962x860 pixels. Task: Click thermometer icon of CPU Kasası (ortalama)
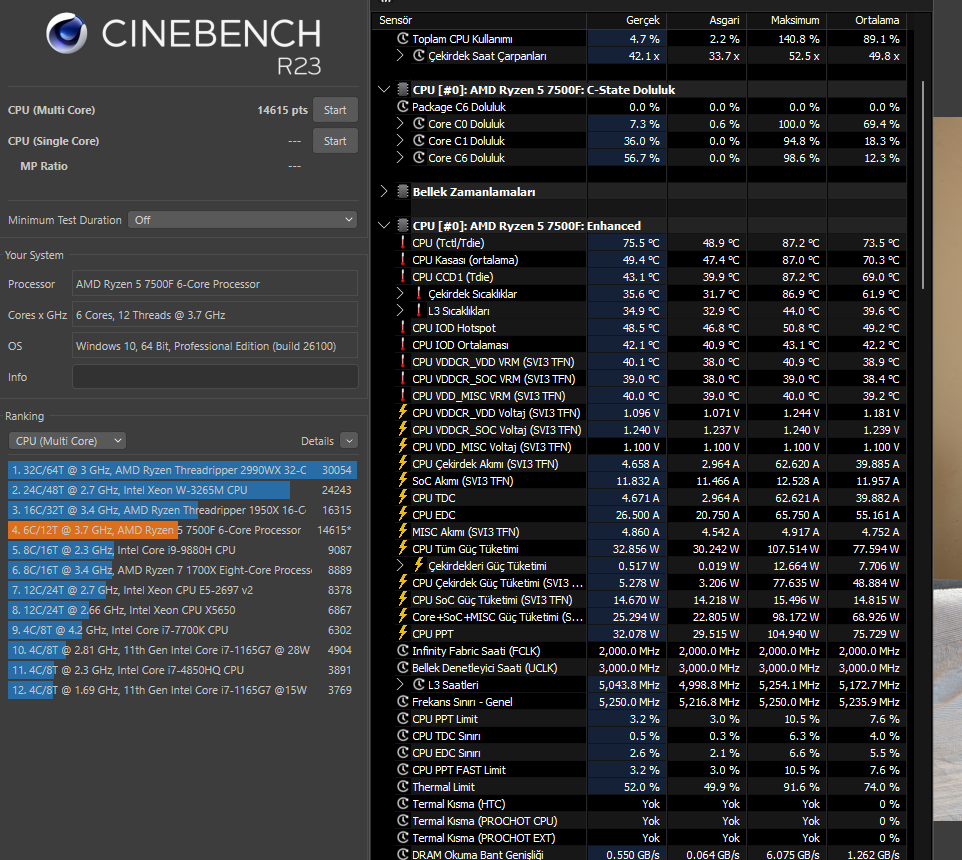403,260
